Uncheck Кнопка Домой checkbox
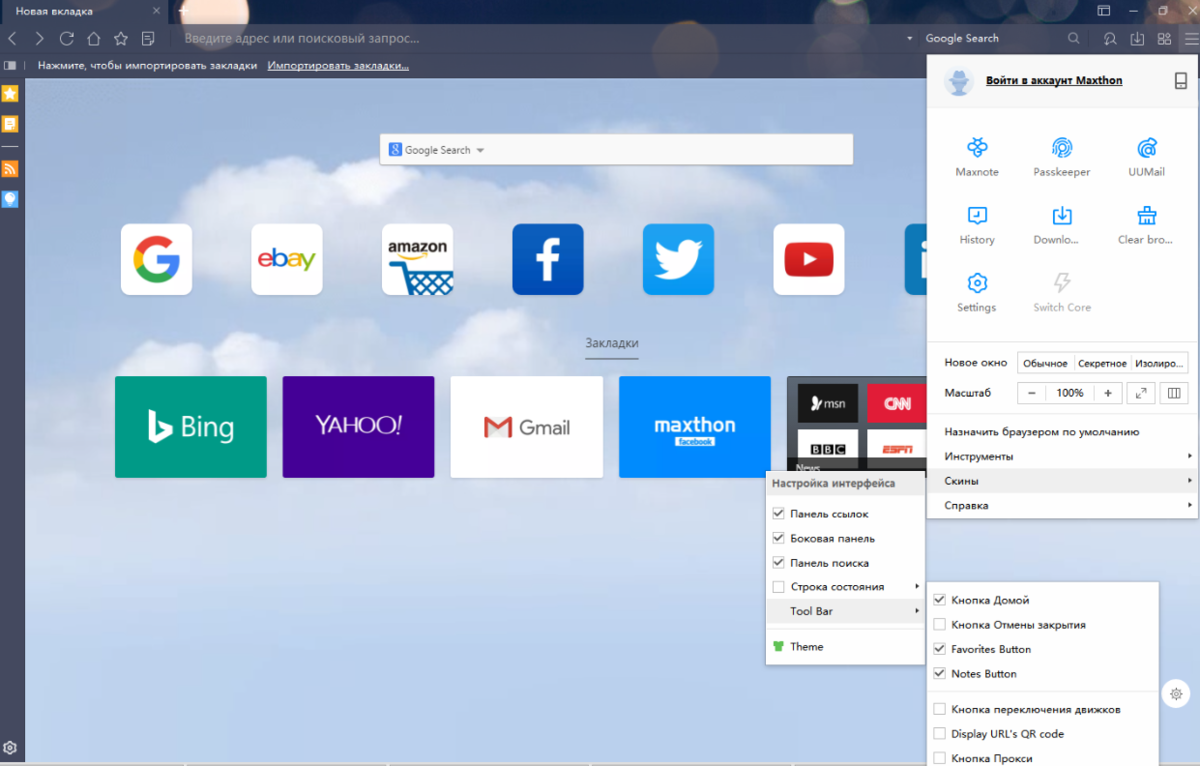The image size is (1200, 766). (x=939, y=600)
